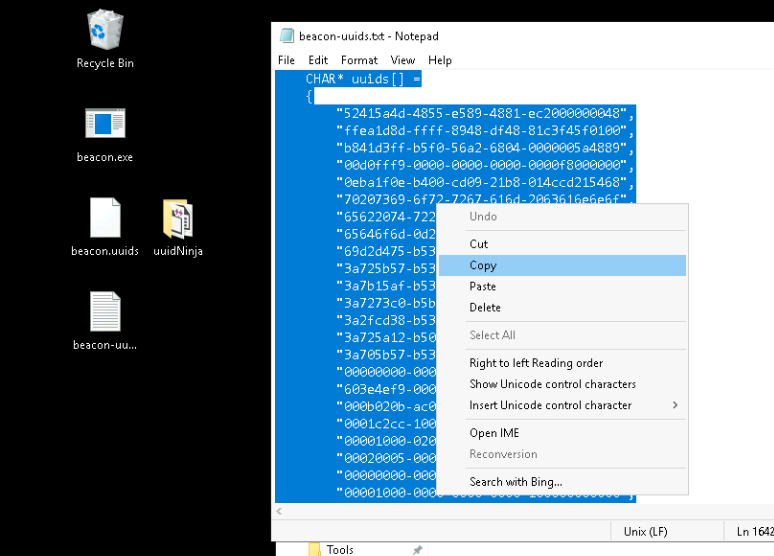Screen dimensions: 774x556
Task: Open the Edit menu in Notepad
Action: [318, 60]
